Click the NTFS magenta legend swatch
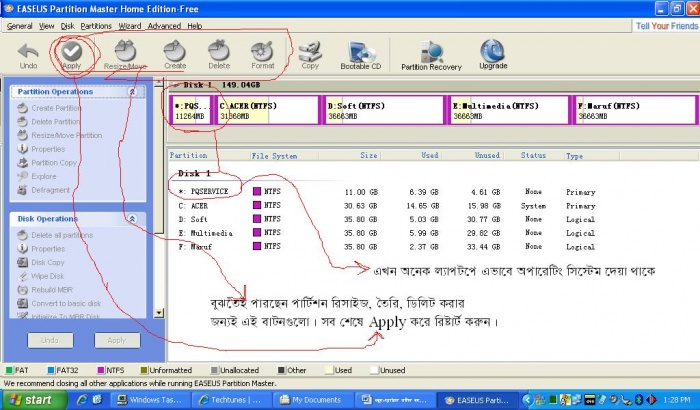This screenshot has width=700, height=410. 101,370
